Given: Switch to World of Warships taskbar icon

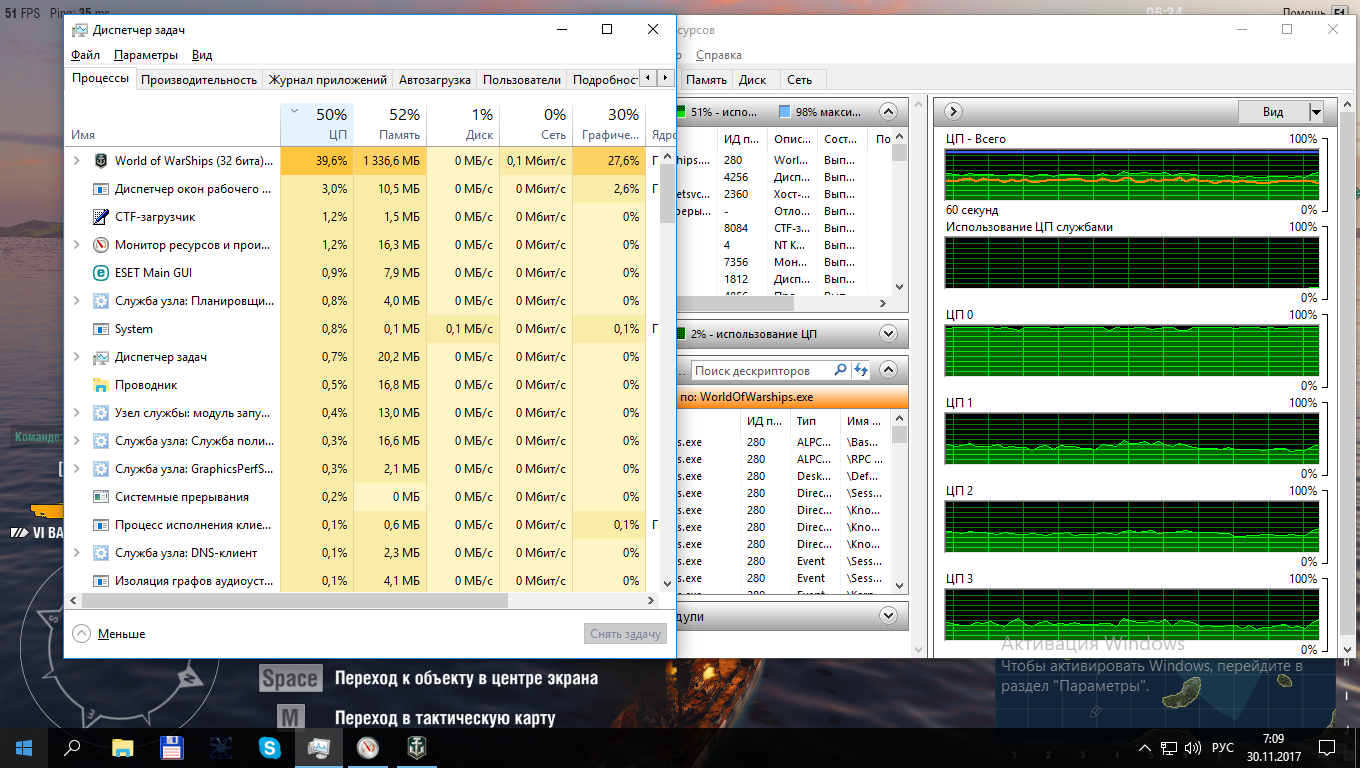Looking at the screenshot, I should (416, 747).
